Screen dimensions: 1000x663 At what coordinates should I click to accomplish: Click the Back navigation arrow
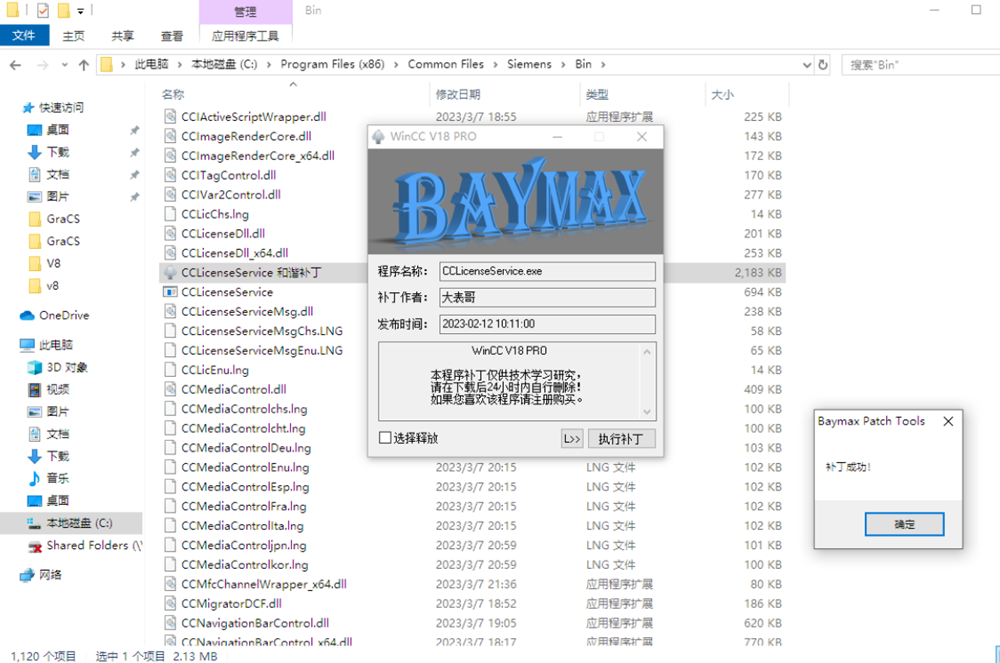[x=16, y=65]
